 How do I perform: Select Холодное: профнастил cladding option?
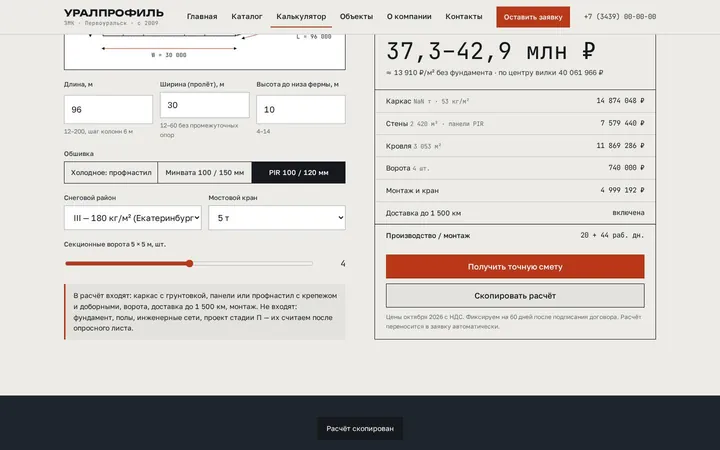pos(111,173)
